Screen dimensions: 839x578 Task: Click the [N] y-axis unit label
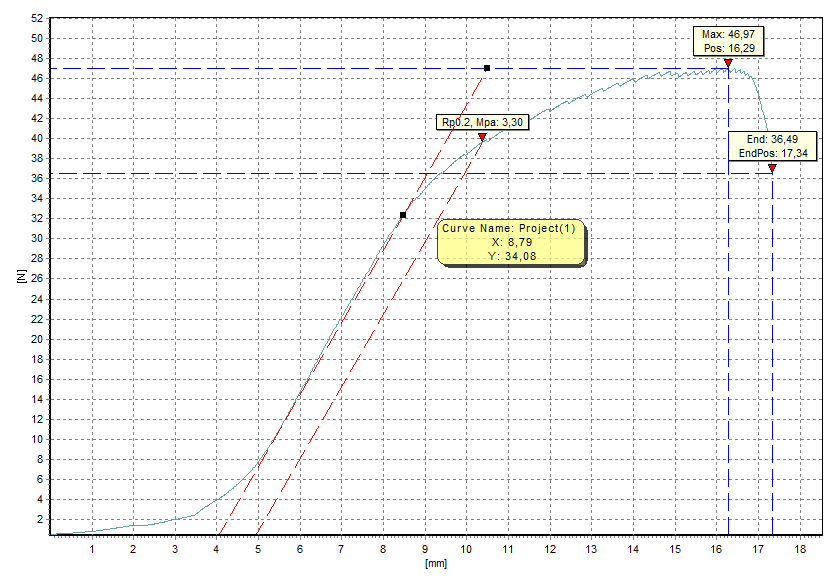21,276
